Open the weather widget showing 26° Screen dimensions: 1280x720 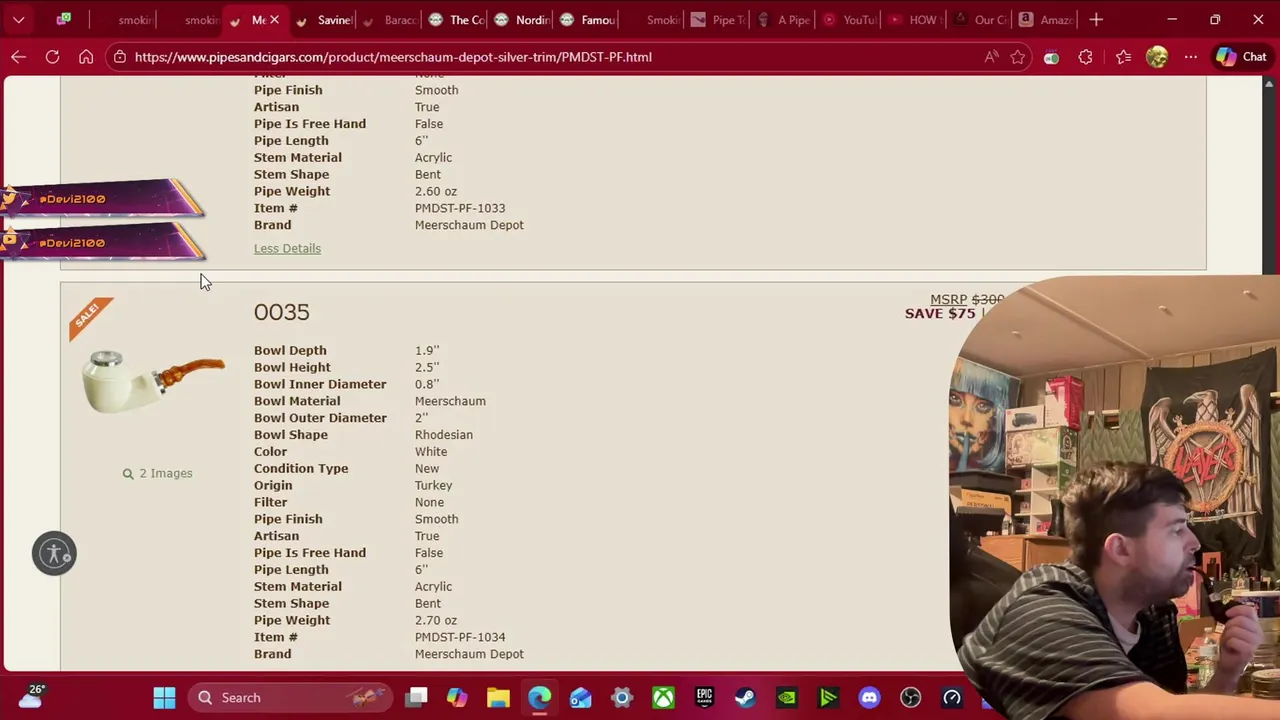point(32,696)
